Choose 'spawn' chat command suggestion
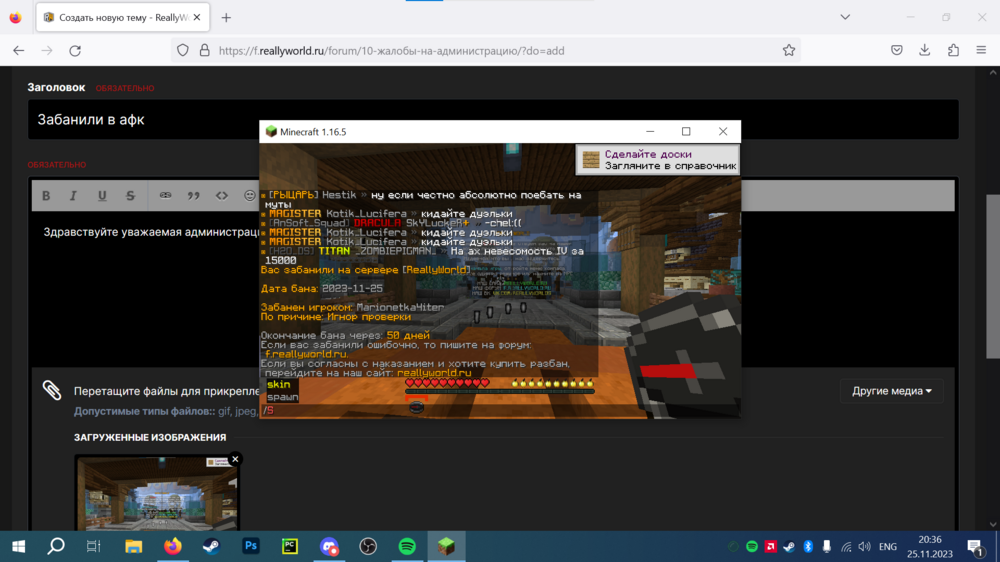This screenshot has height=562, width=1000. tap(283, 397)
